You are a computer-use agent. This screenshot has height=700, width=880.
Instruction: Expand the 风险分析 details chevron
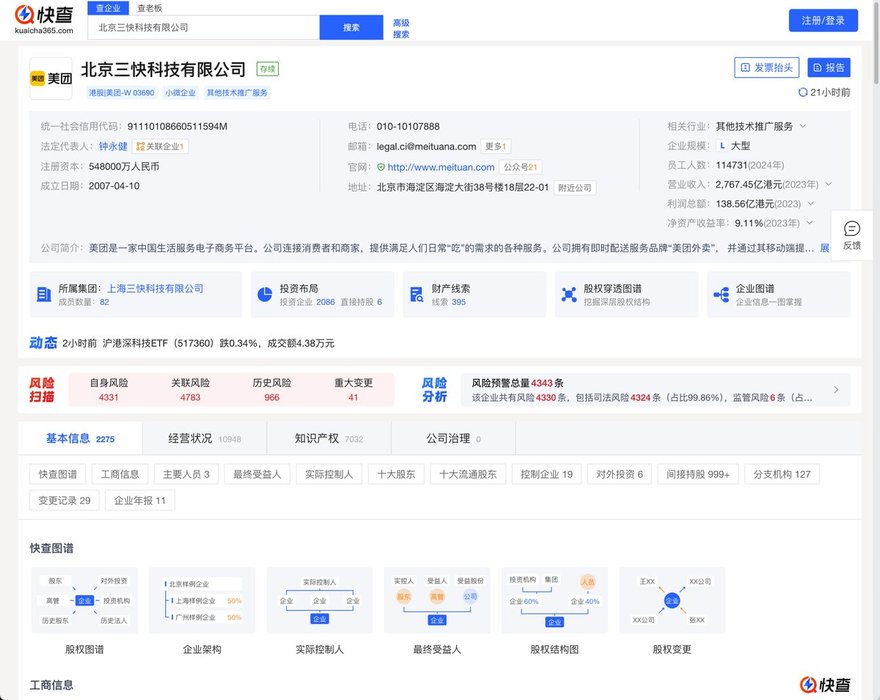click(x=836, y=390)
